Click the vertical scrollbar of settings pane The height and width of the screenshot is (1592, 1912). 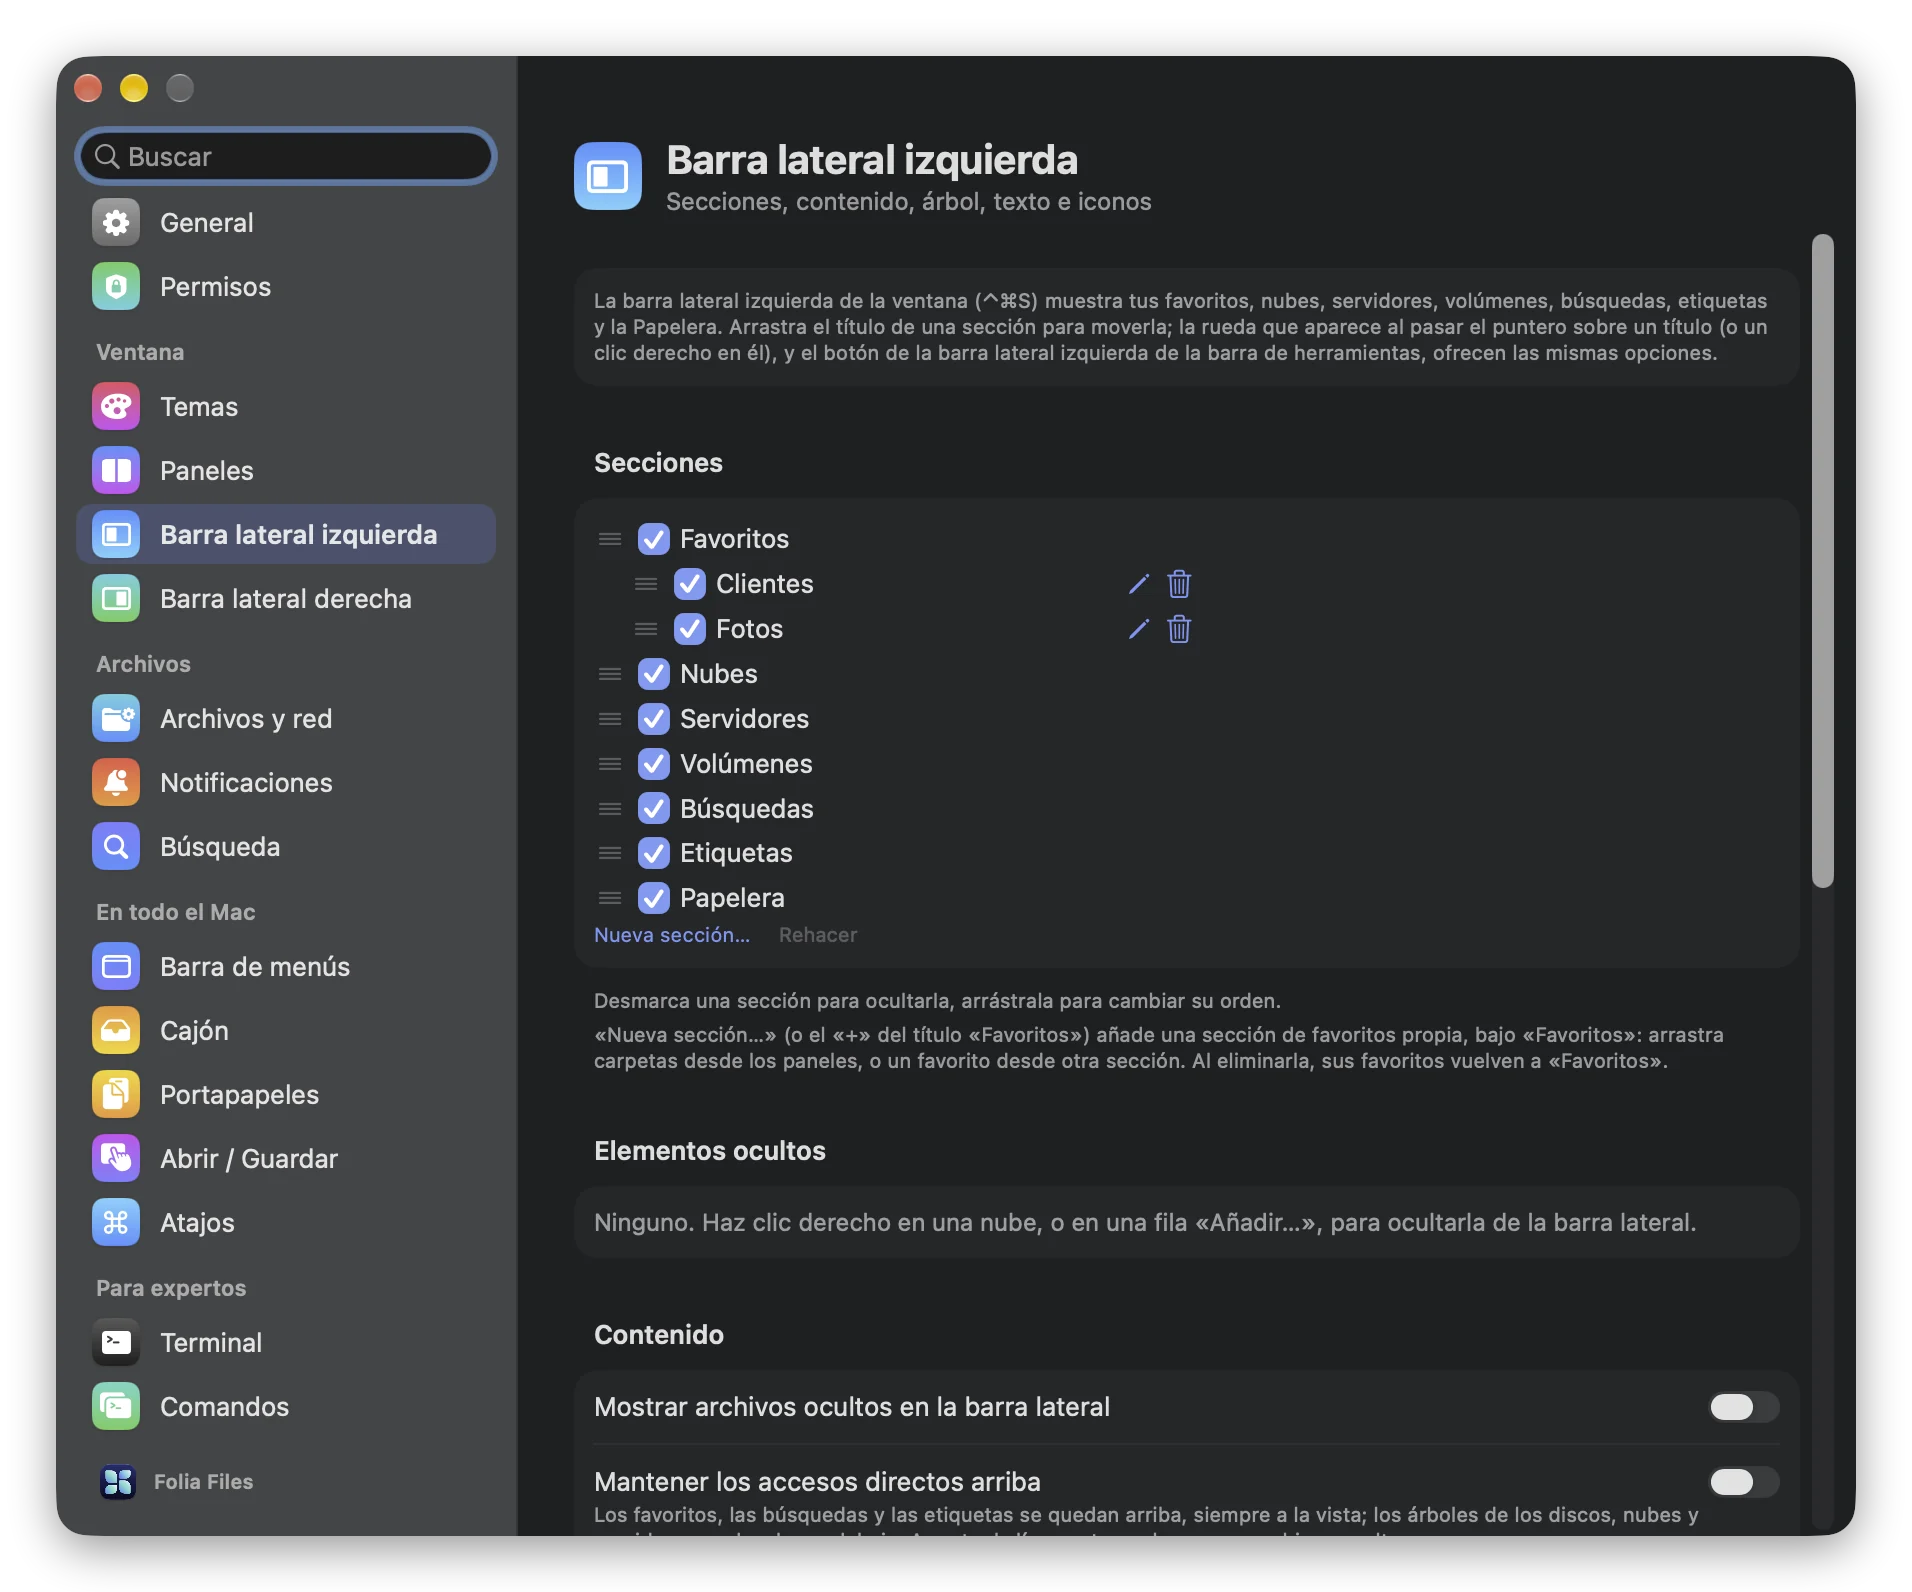click(1822, 560)
